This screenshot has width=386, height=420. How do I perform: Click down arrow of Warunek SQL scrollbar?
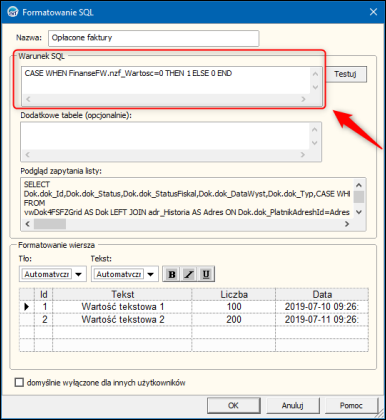(x=316, y=87)
